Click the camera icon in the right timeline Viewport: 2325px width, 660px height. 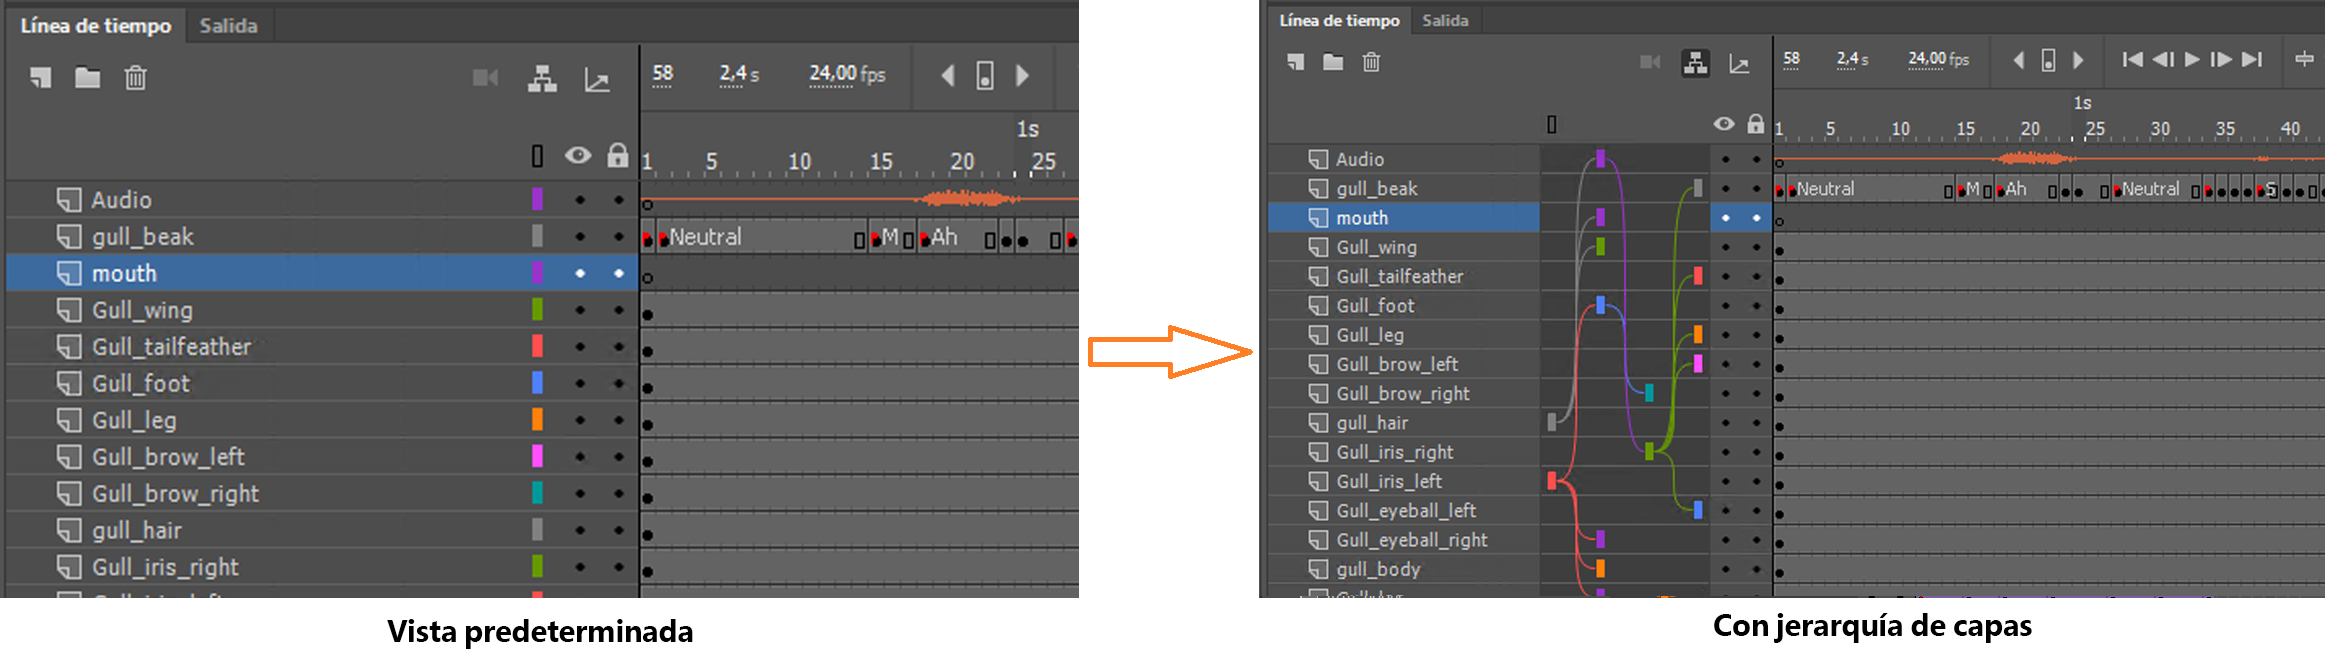[x=1650, y=63]
